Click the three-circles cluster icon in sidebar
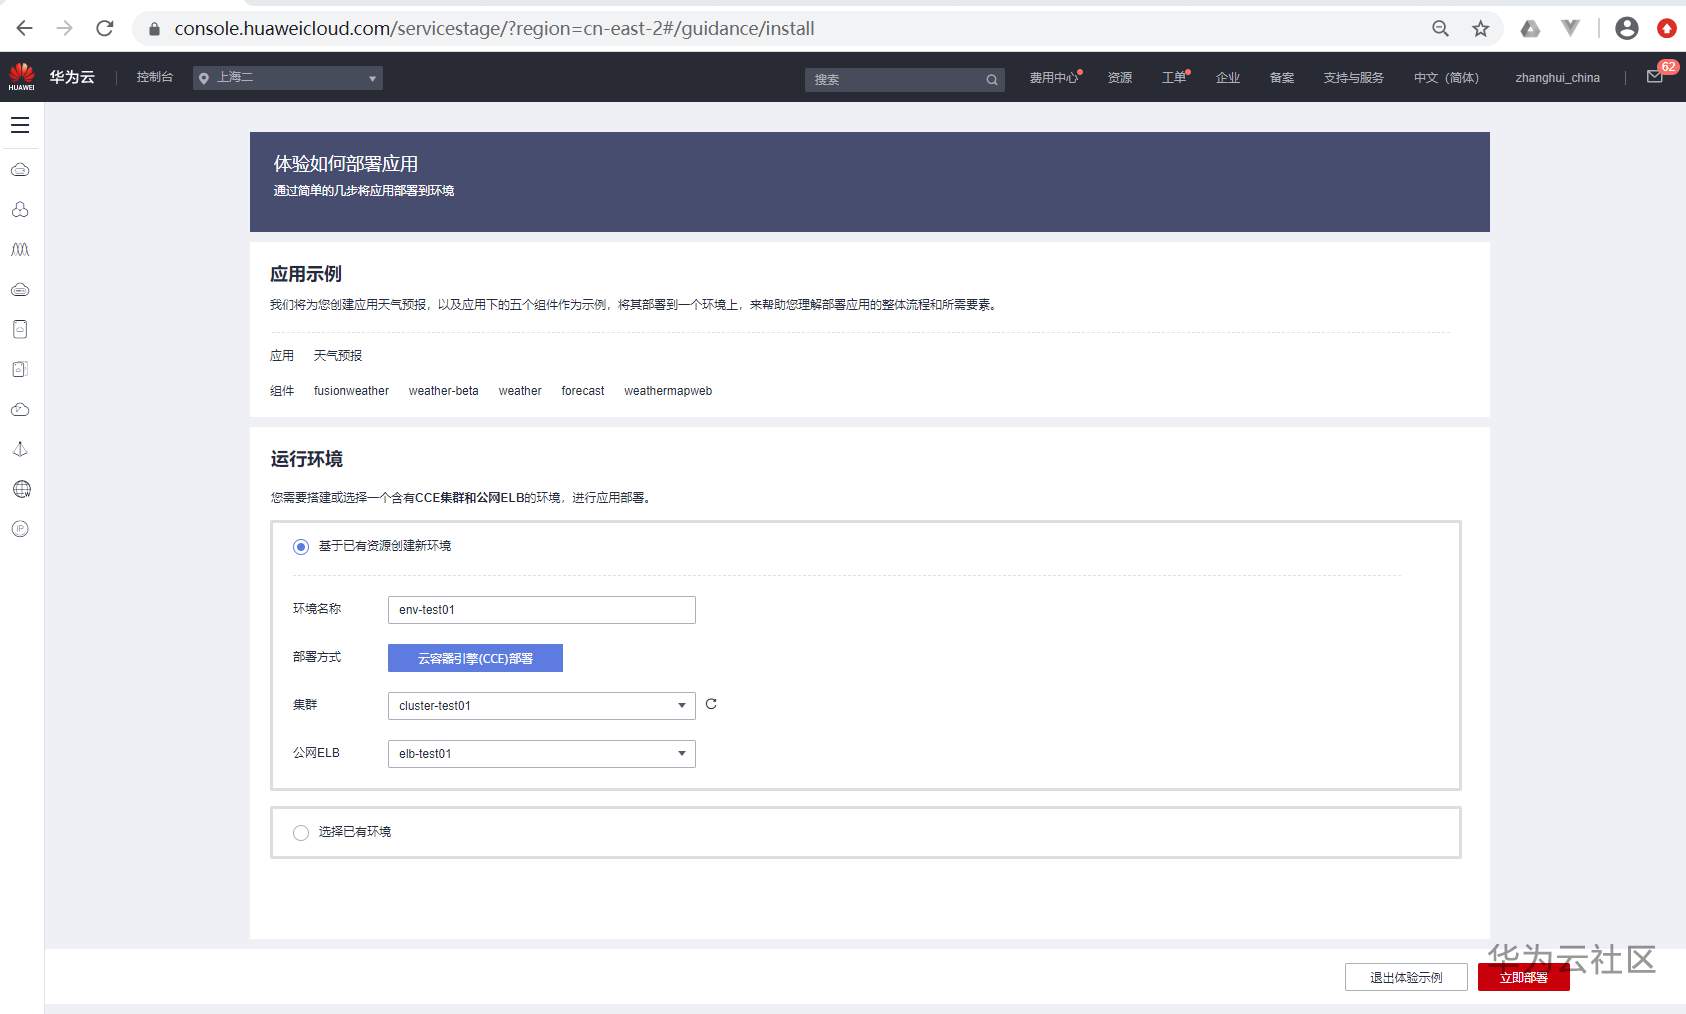 click(20, 209)
